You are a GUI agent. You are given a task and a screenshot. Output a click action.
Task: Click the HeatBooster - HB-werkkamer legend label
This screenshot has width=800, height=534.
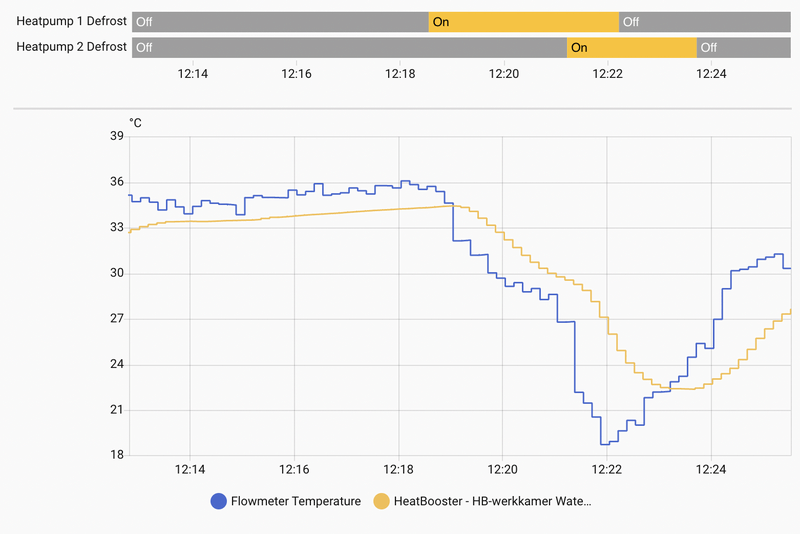click(492, 501)
